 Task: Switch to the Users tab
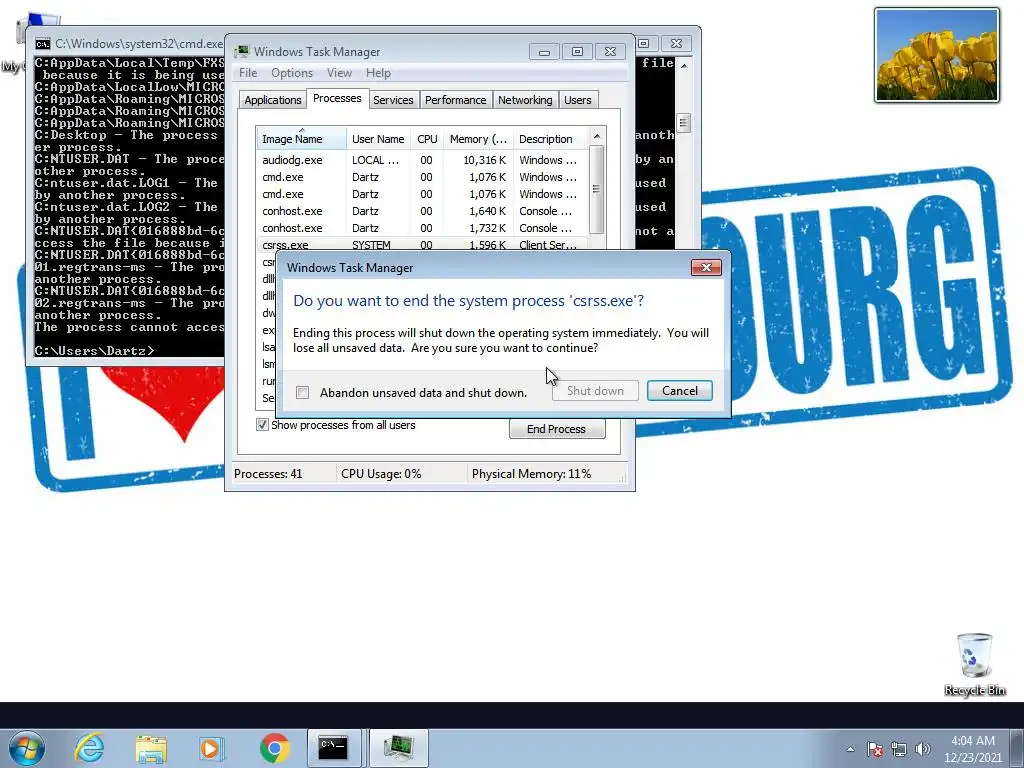coord(577,100)
